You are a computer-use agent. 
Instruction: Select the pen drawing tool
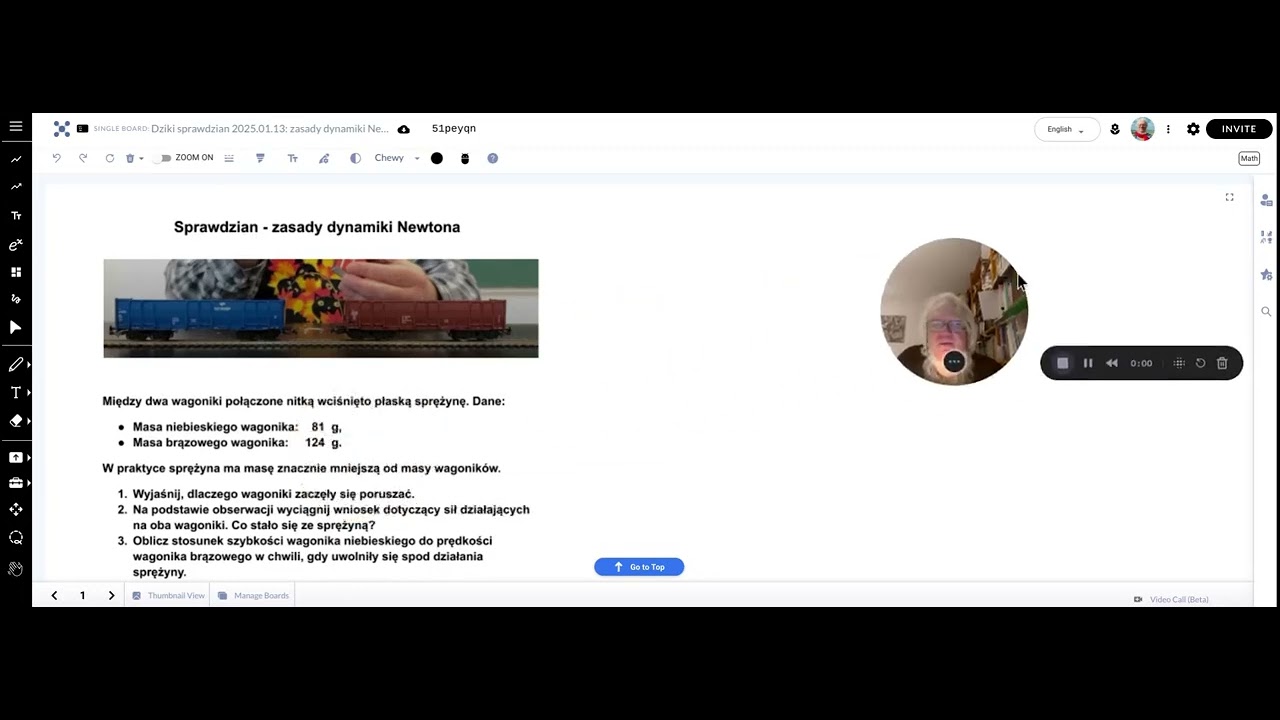tap(16, 365)
